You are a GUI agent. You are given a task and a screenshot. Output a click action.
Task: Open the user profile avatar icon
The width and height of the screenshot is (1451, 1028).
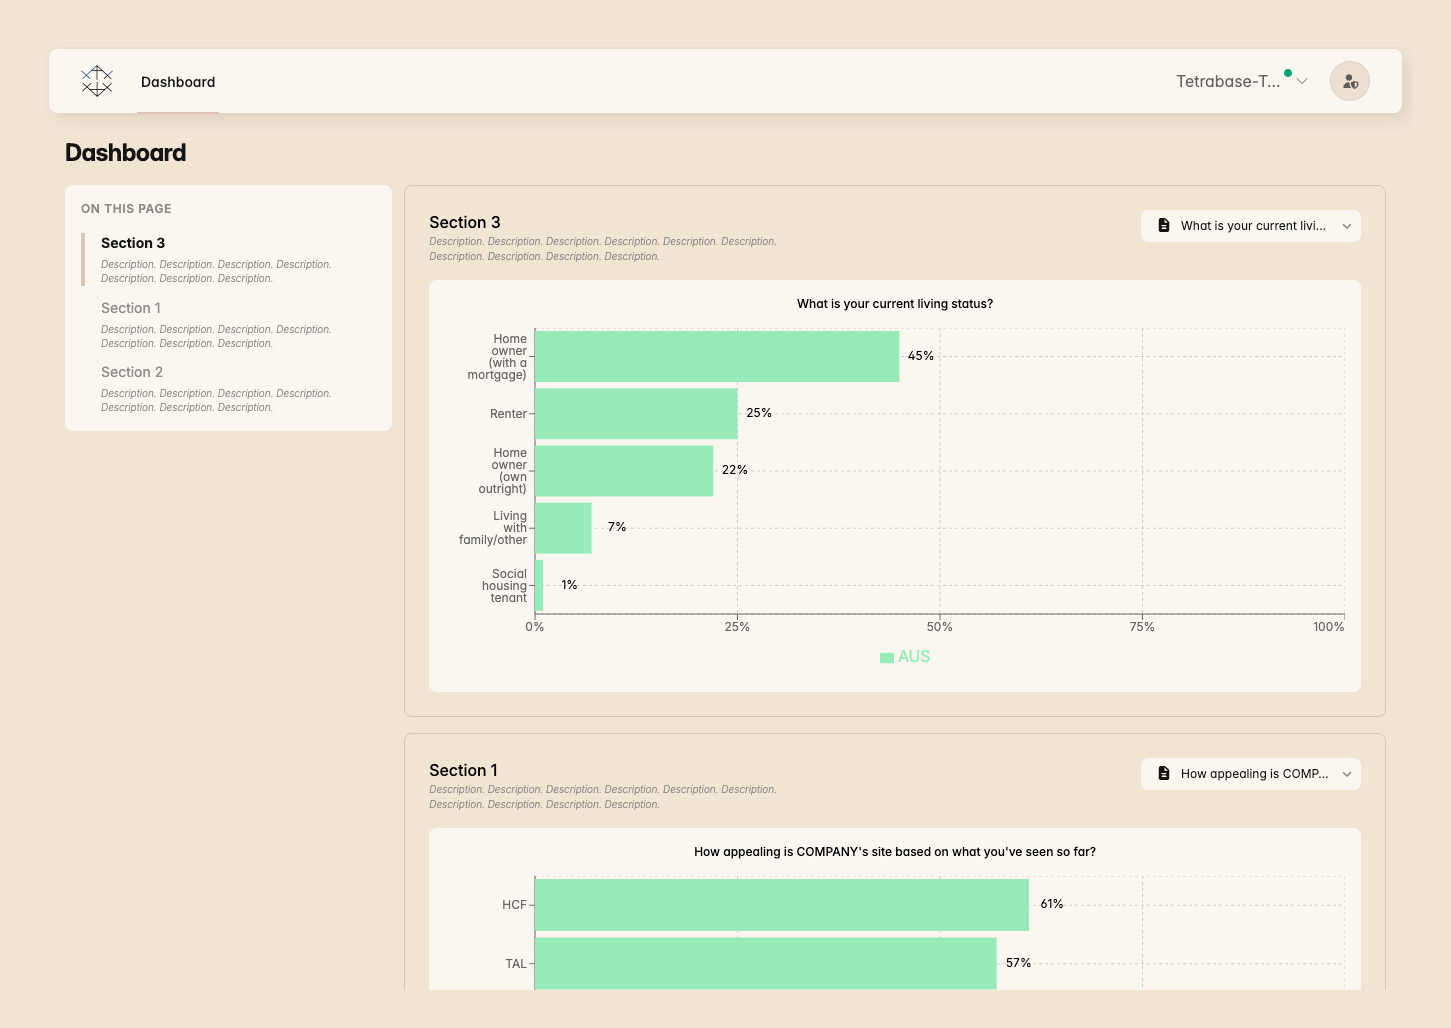click(1349, 81)
